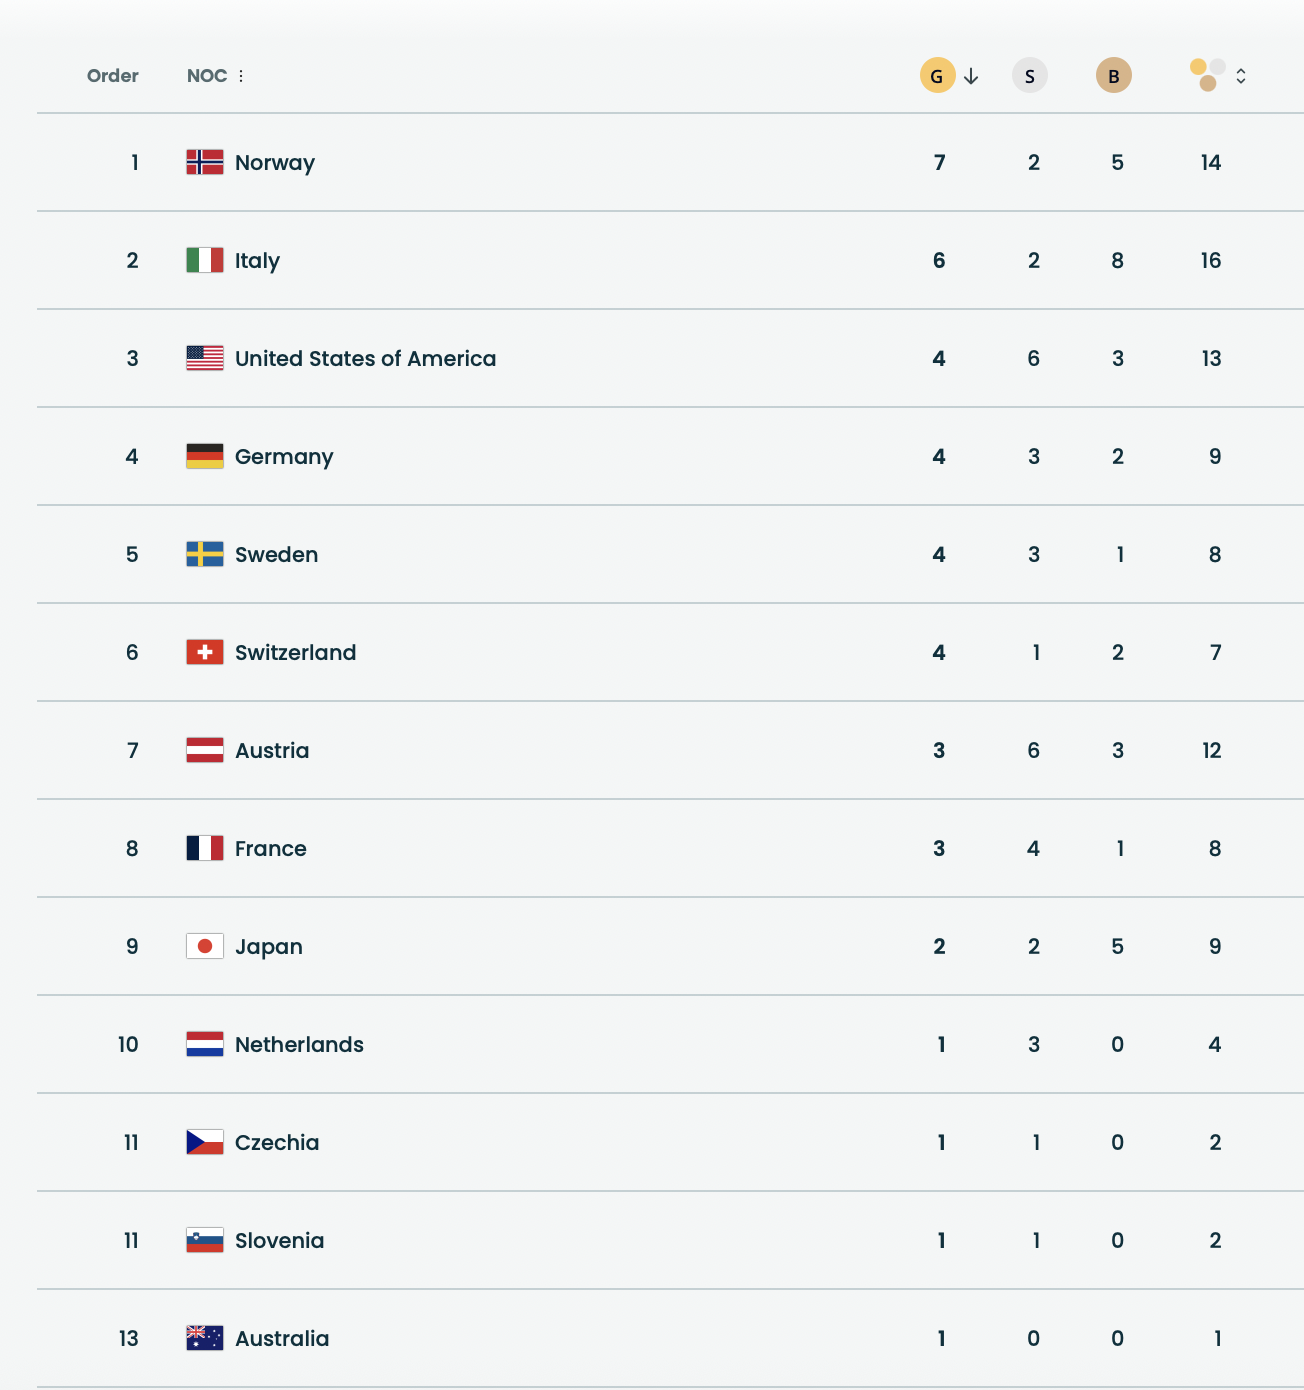Click the bronze medal column icon
This screenshot has width=1304, height=1390.
click(x=1113, y=76)
